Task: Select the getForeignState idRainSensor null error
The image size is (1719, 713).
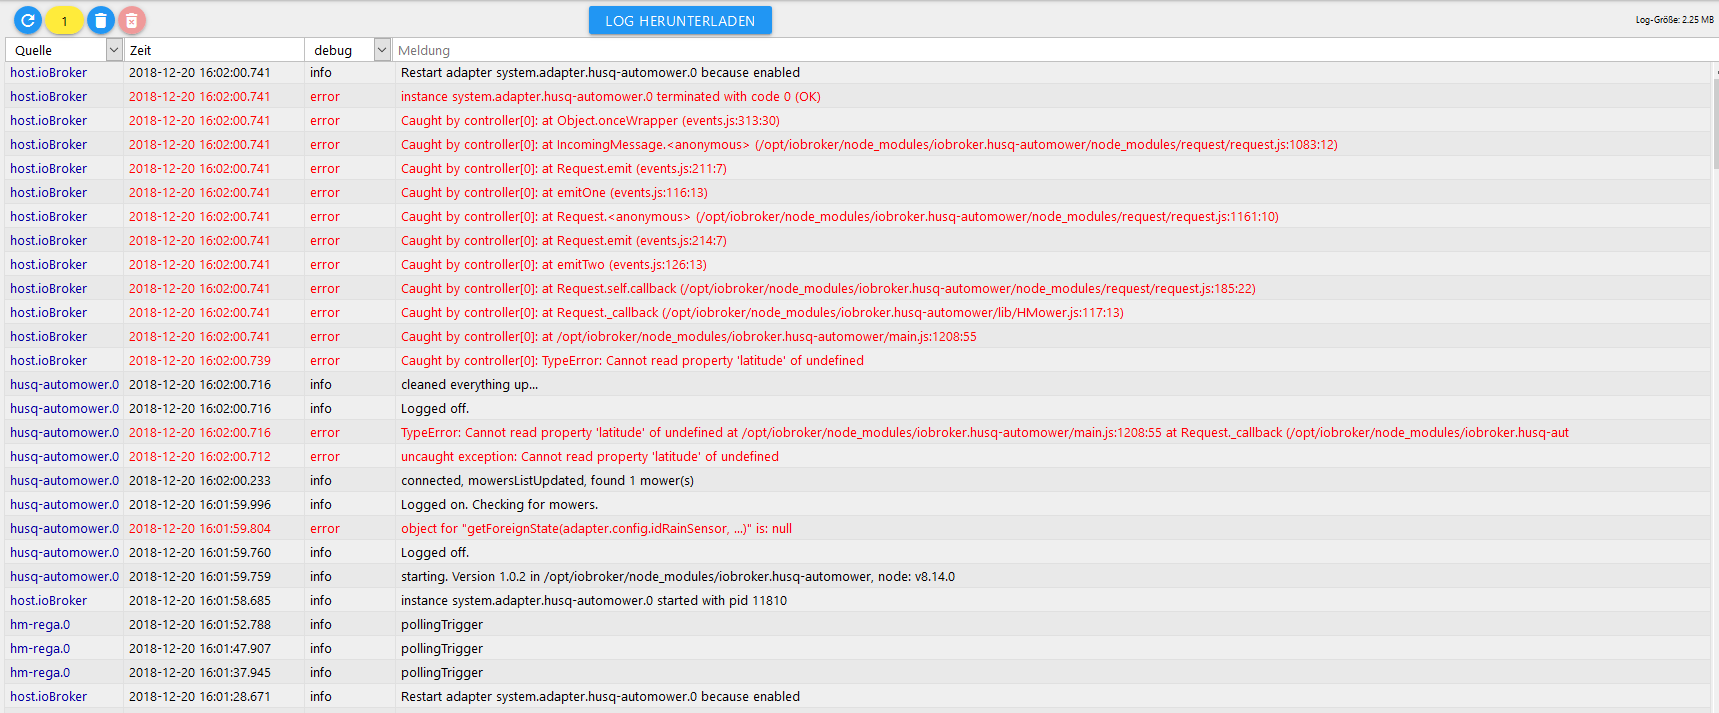Action: pos(596,529)
